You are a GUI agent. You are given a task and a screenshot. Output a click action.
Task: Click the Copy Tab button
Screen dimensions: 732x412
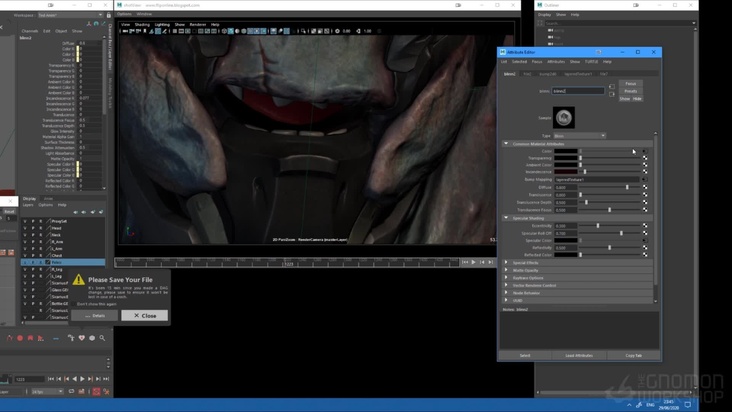[x=633, y=356]
